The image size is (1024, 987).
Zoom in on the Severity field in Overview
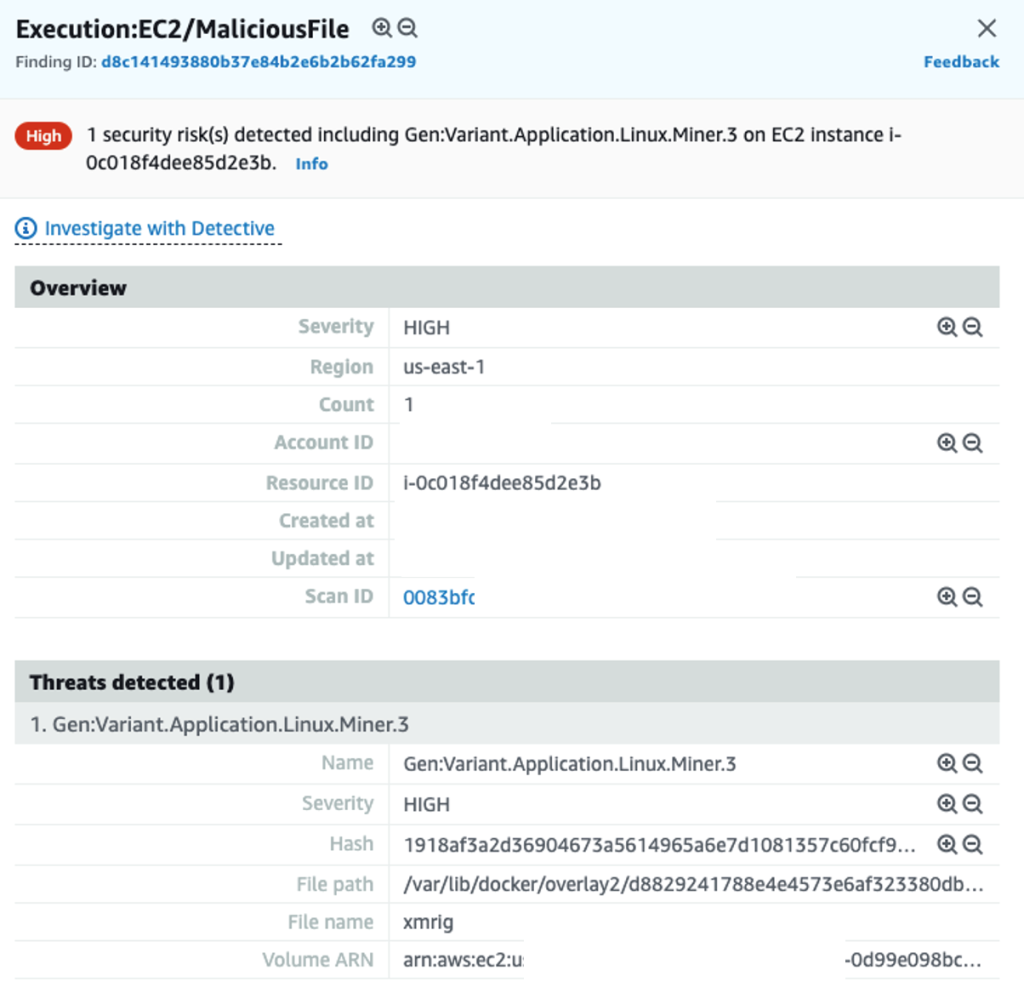click(947, 327)
